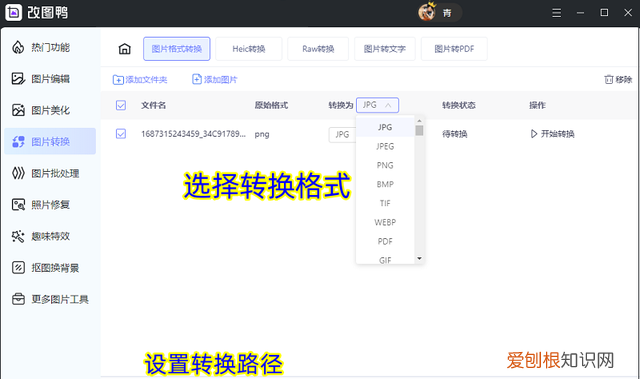Click the dropdown list's up scroll arrow
This screenshot has width=640, height=379.
pos(419,121)
